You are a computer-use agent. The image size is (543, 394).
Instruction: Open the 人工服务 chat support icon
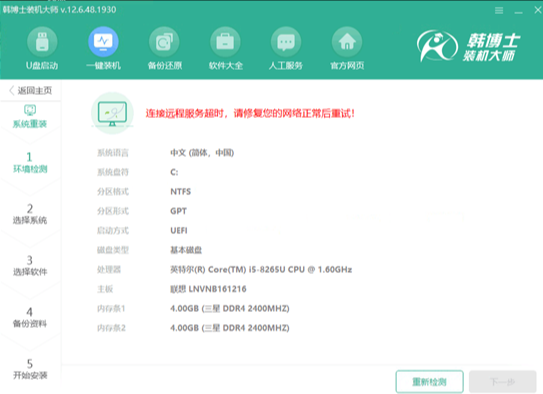[286, 42]
